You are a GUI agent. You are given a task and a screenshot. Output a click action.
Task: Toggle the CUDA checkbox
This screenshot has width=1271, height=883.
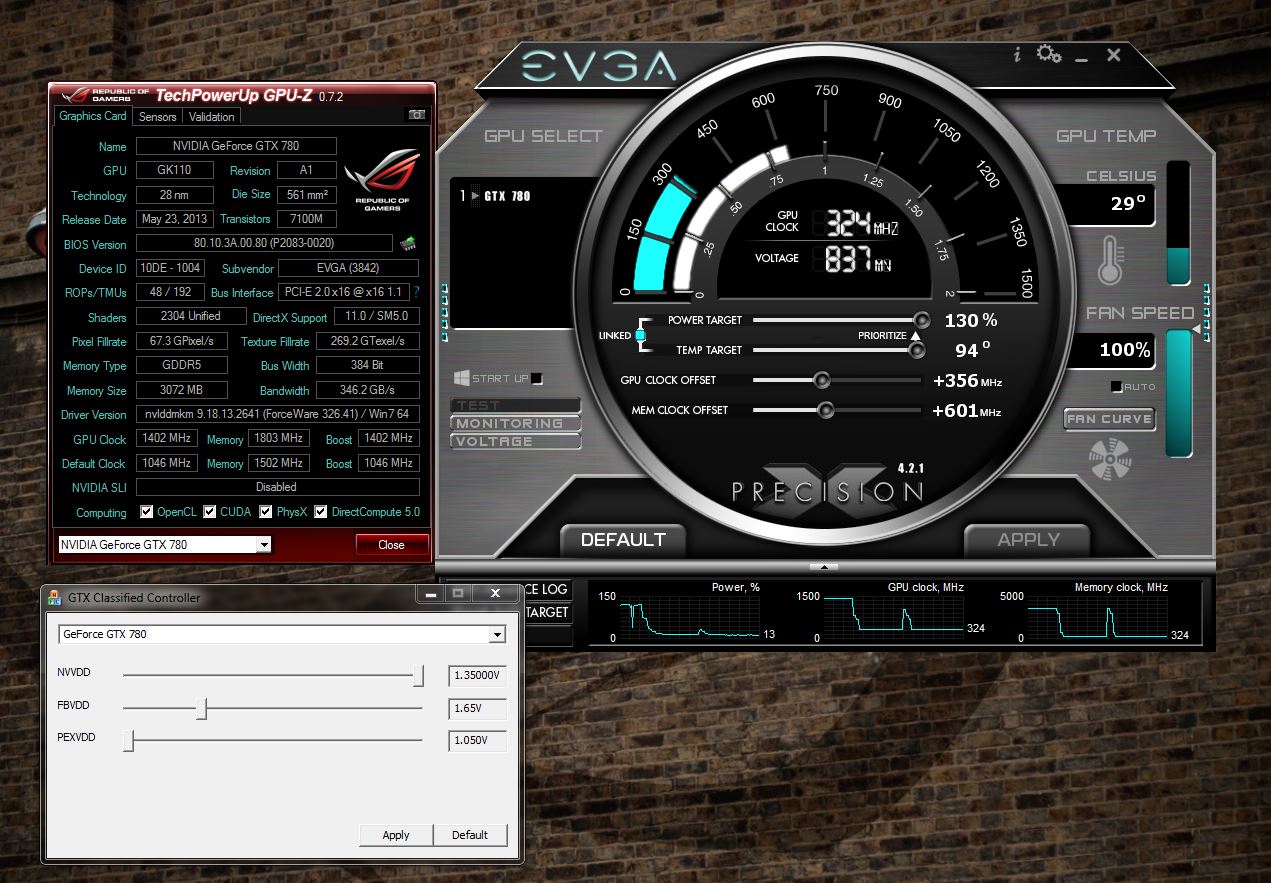tap(210, 512)
